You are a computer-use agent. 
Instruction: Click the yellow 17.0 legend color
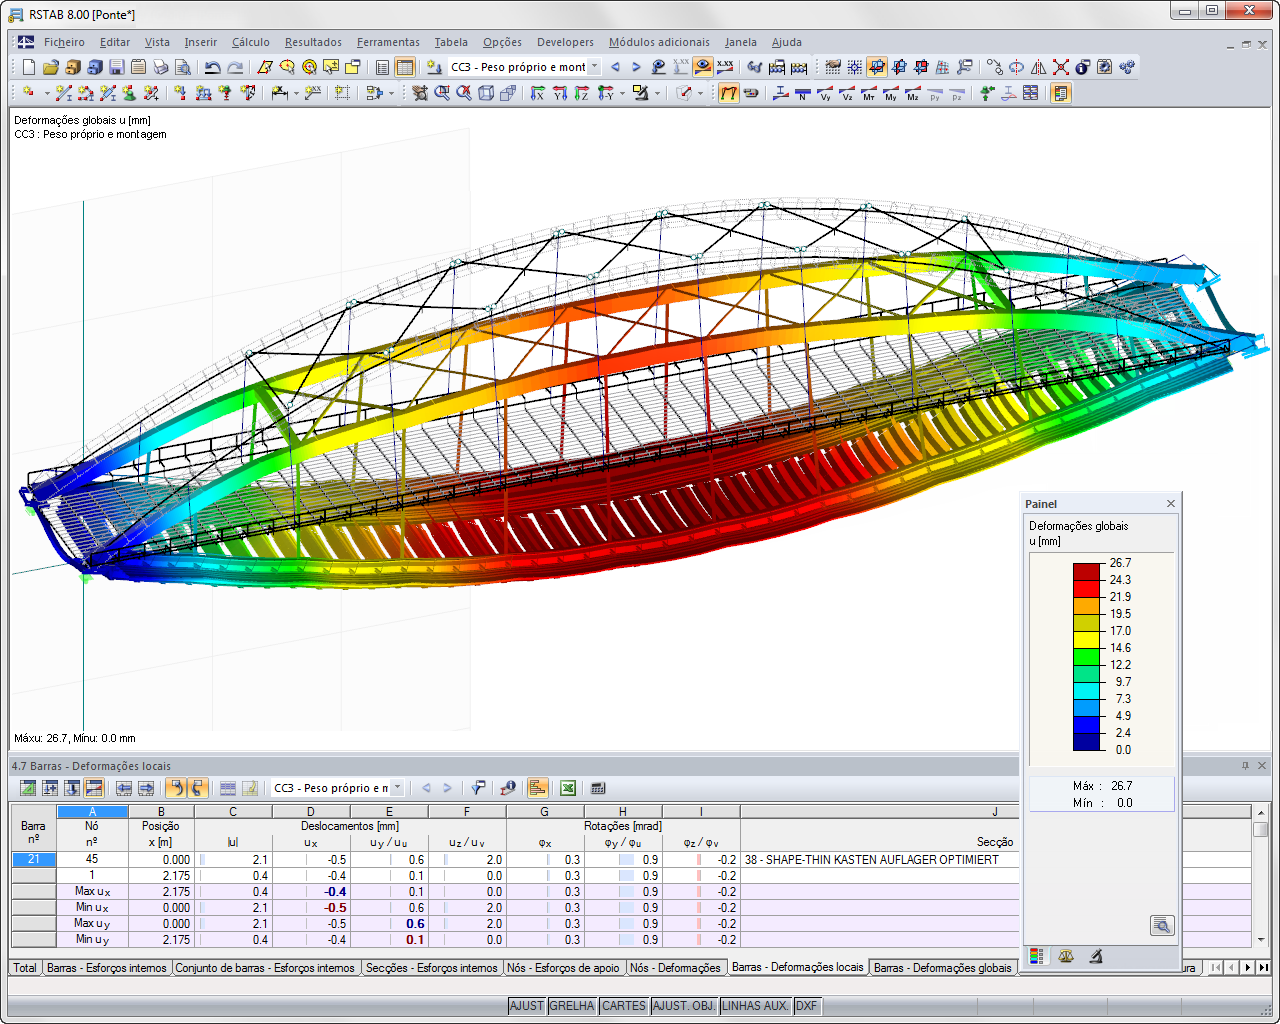[x=1087, y=639]
